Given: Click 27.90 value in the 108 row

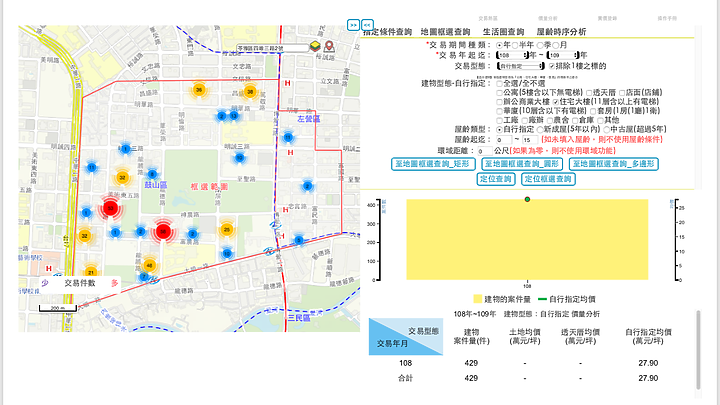Looking at the screenshot, I should pos(648,363).
